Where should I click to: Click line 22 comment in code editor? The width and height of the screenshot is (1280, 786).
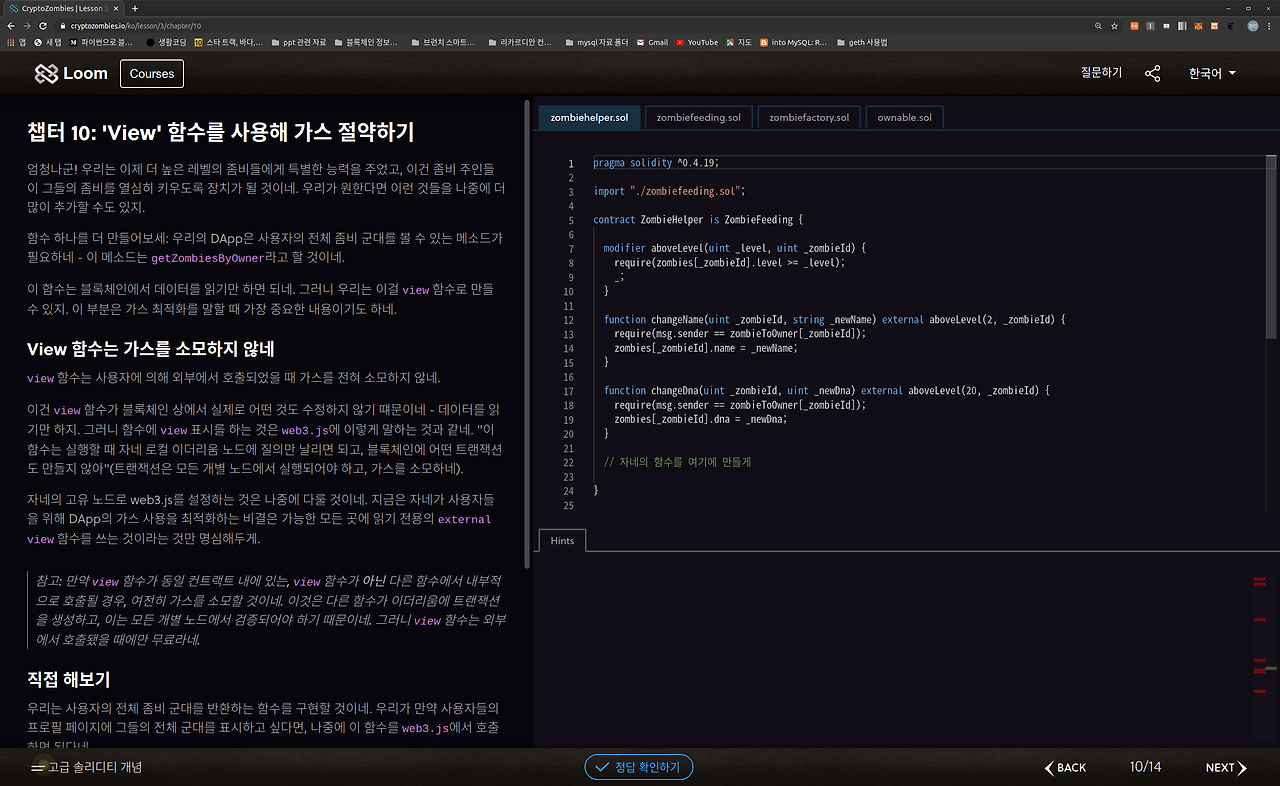[x=677, y=462]
